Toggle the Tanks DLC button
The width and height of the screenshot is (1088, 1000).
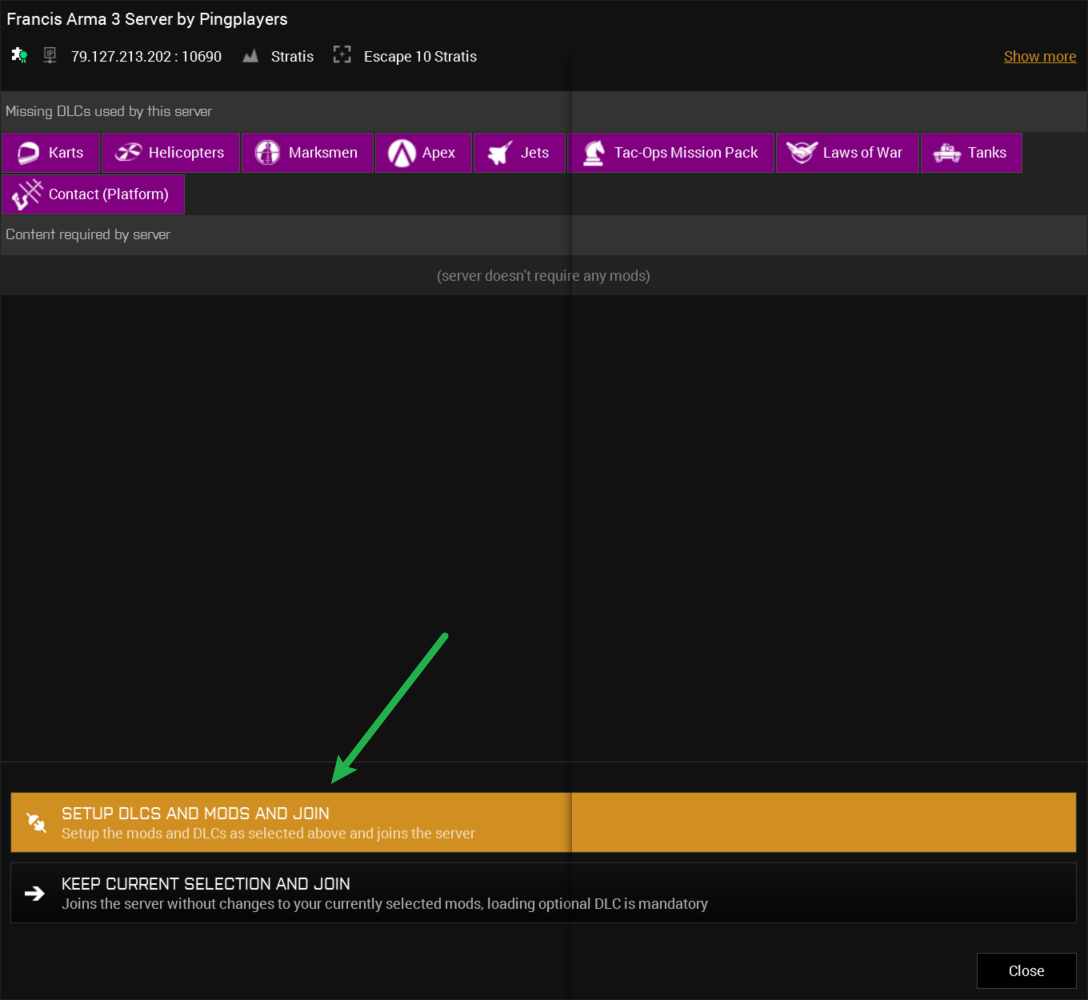click(x=971, y=153)
